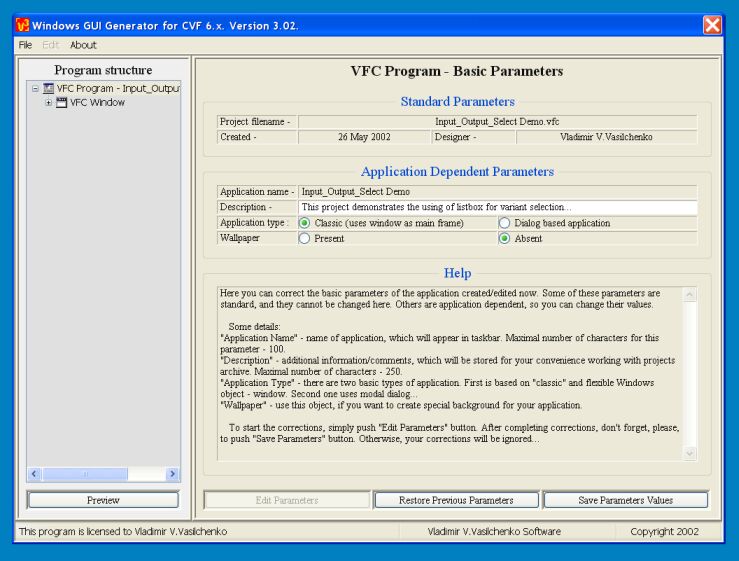Click the Description input field
The width and height of the screenshot is (739, 561).
coord(498,206)
